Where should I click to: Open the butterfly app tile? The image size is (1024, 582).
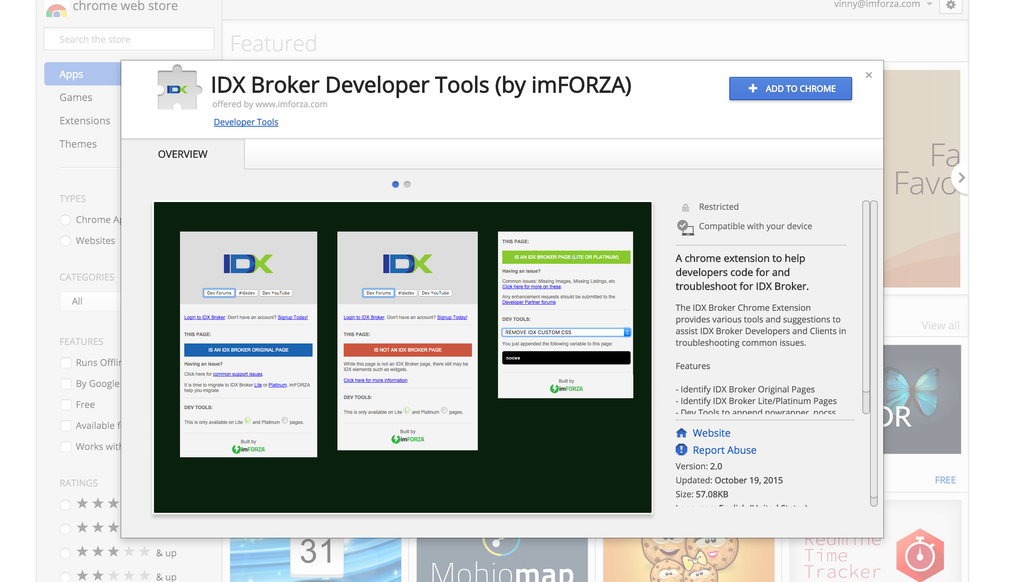point(922,399)
